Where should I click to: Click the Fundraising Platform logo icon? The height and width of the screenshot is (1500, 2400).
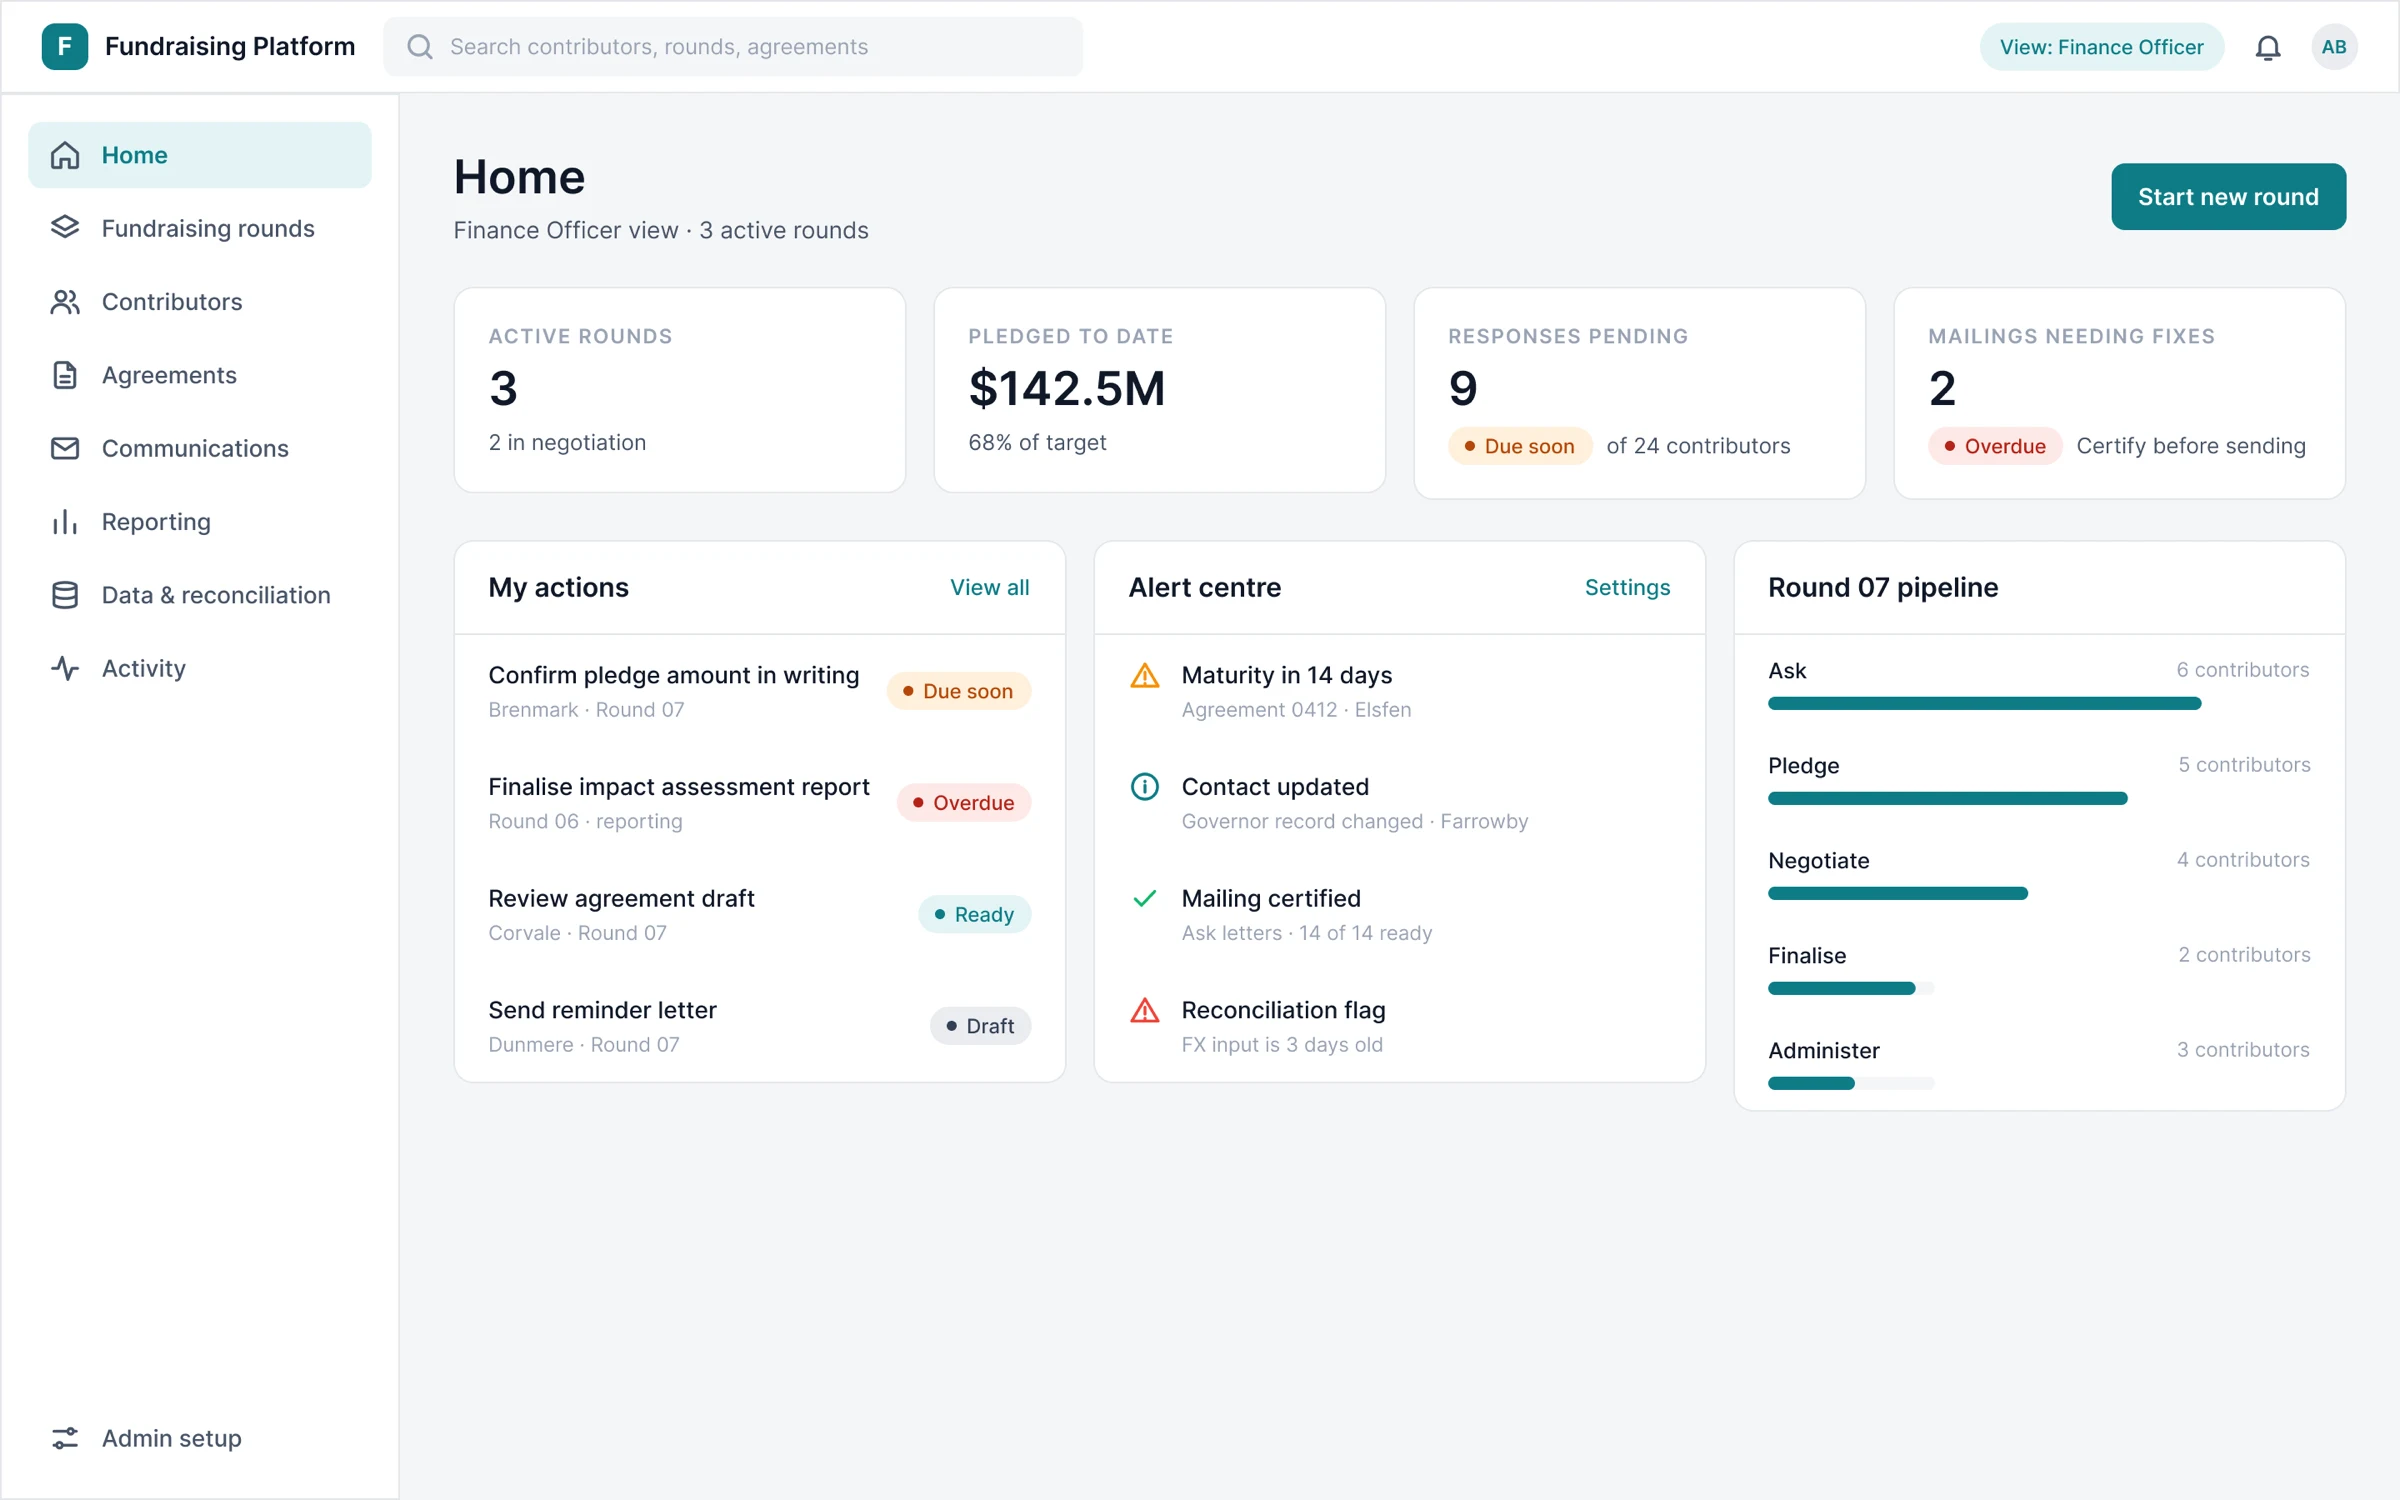pyautogui.click(x=65, y=47)
